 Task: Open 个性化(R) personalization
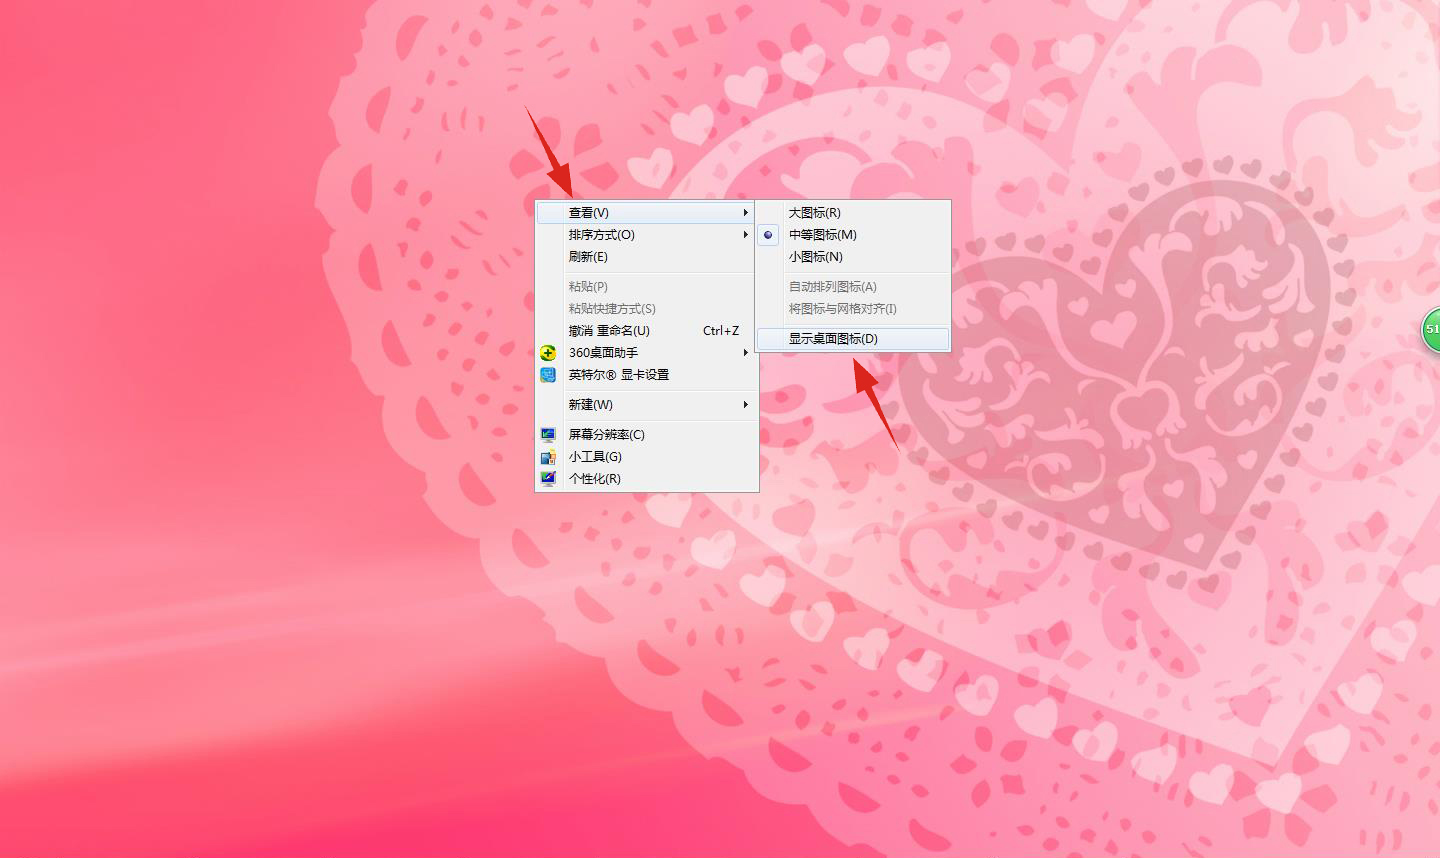(646, 479)
